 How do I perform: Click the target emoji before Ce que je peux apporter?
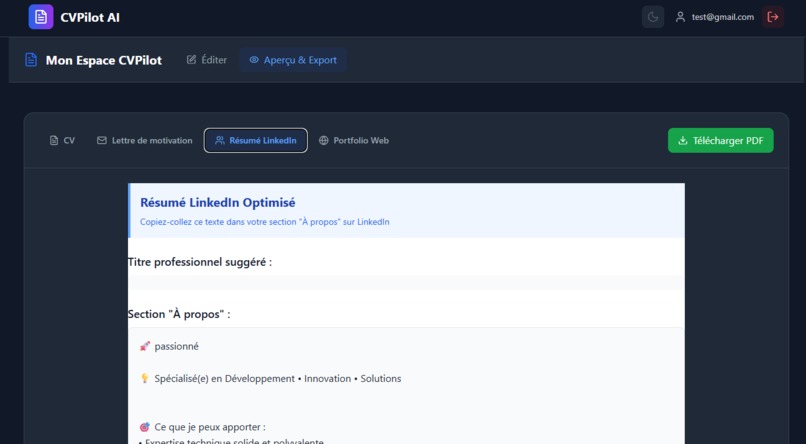[144, 427]
